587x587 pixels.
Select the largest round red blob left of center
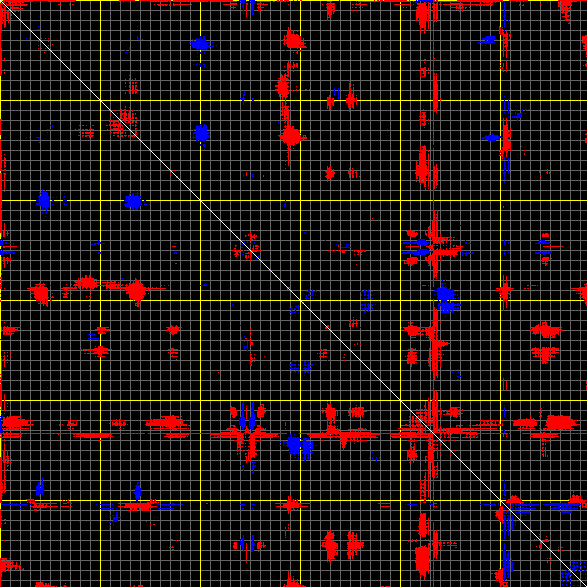coord(136,290)
